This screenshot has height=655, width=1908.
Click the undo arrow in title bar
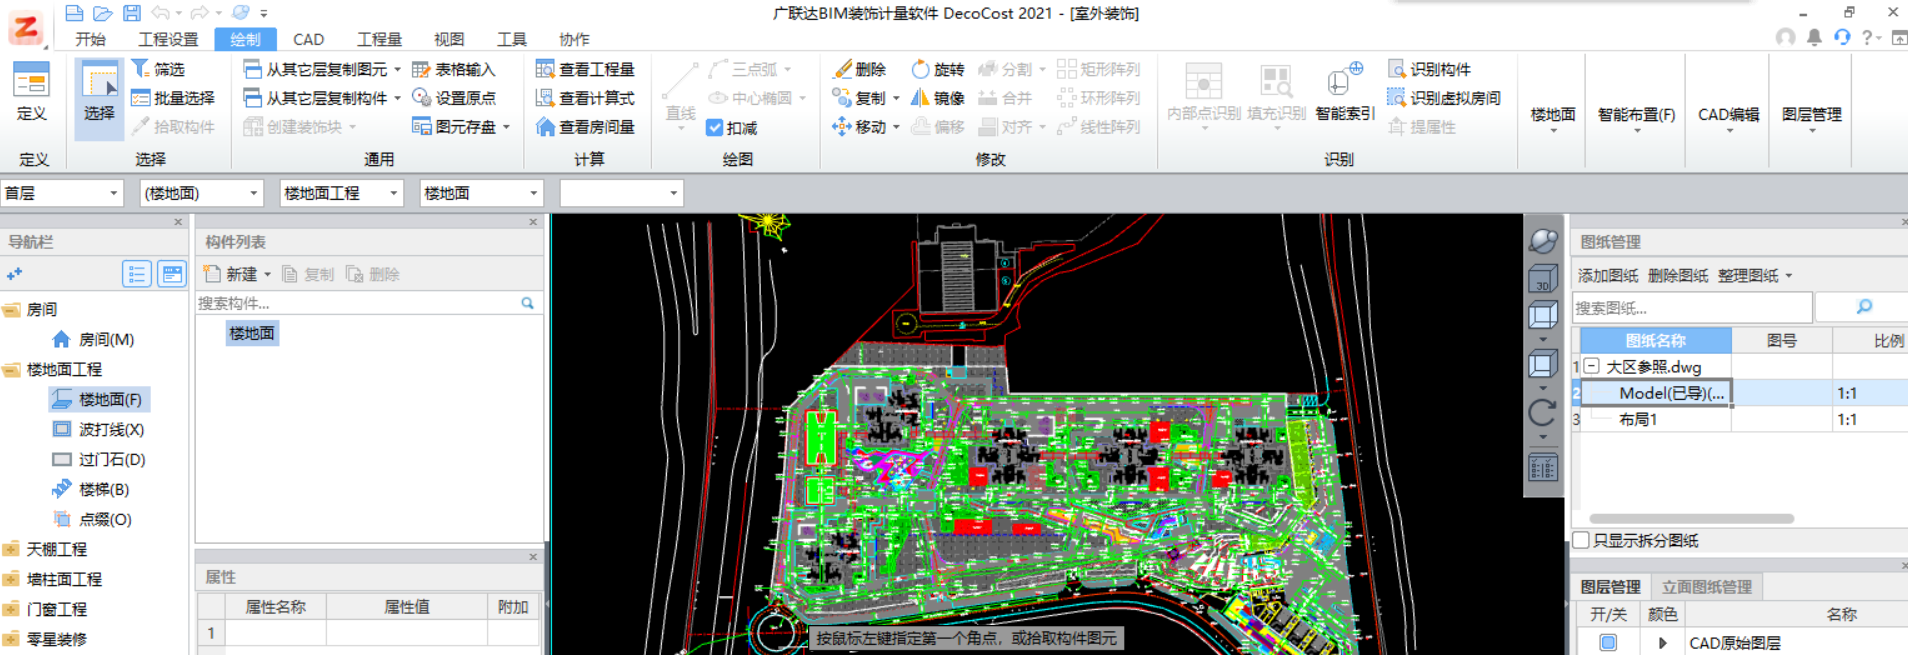tap(160, 13)
